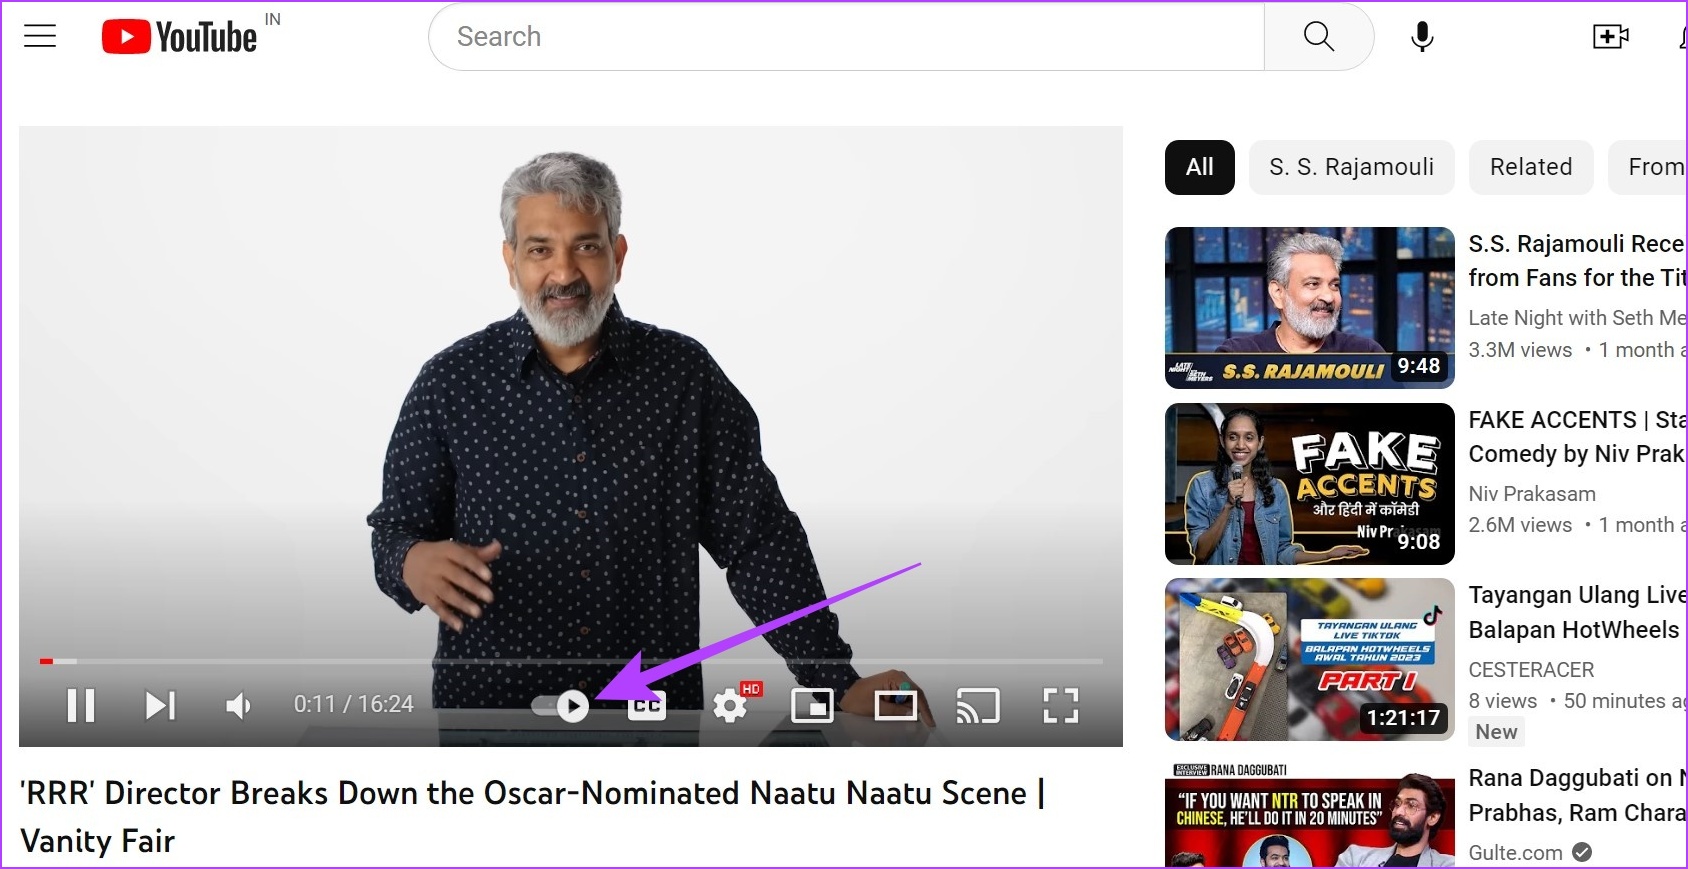Open 'FAKE ACCENTS | Sta...' video title

[1577, 437]
